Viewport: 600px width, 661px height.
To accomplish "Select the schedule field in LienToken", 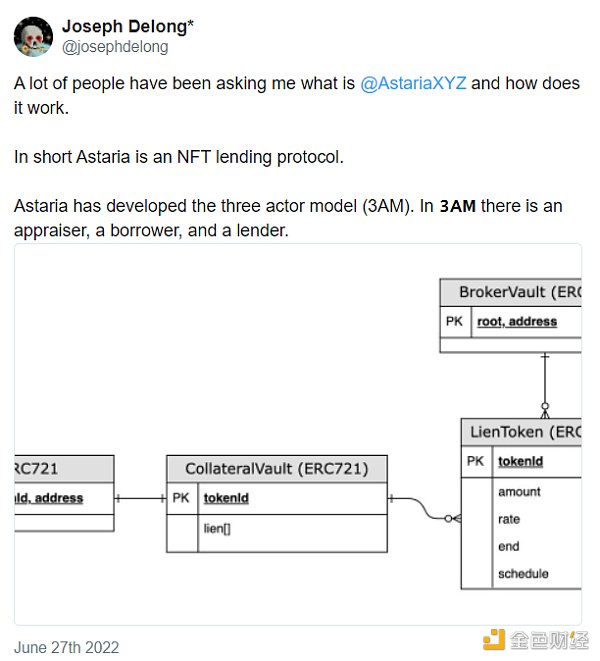I will (523, 573).
